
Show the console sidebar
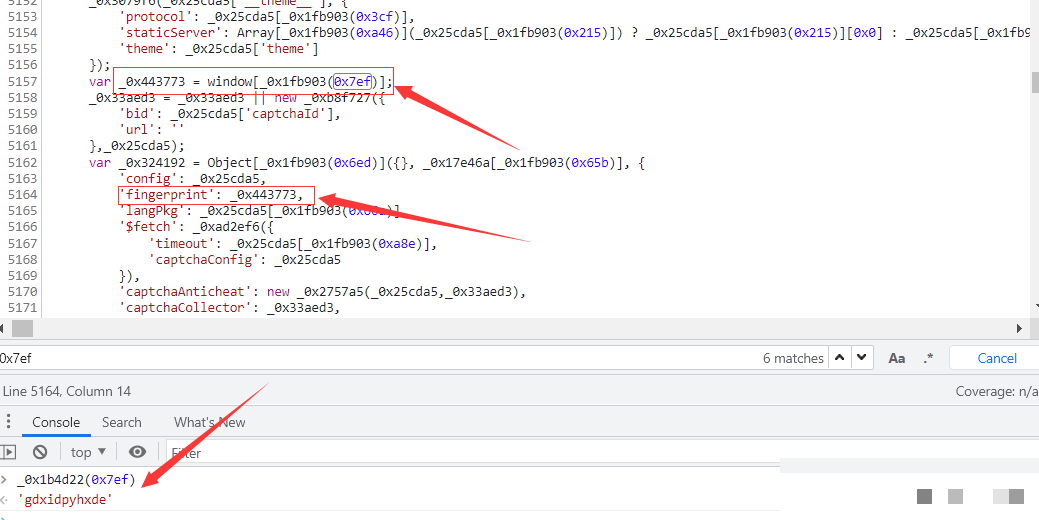[x=8, y=452]
